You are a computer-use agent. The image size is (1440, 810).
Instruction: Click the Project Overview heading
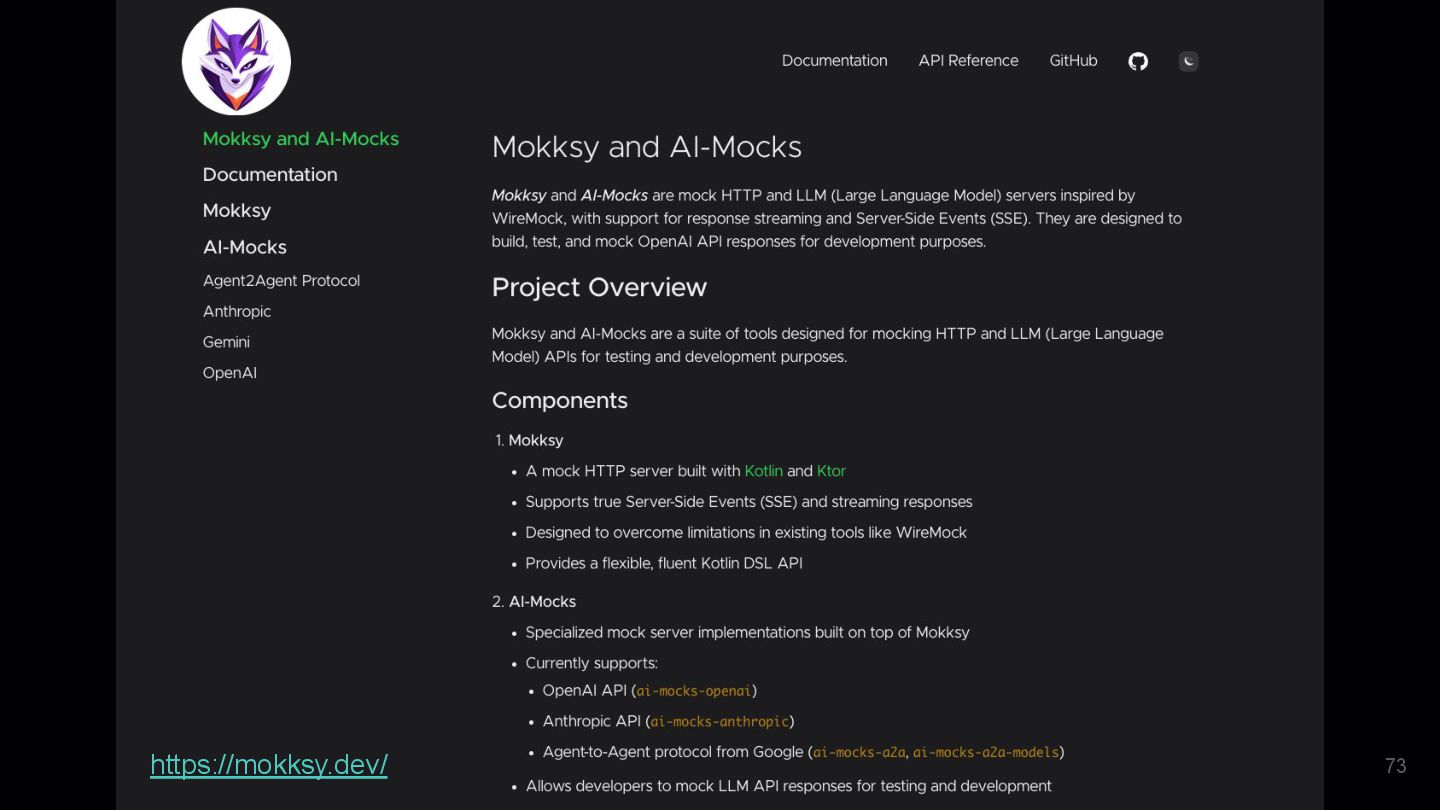coord(599,288)
